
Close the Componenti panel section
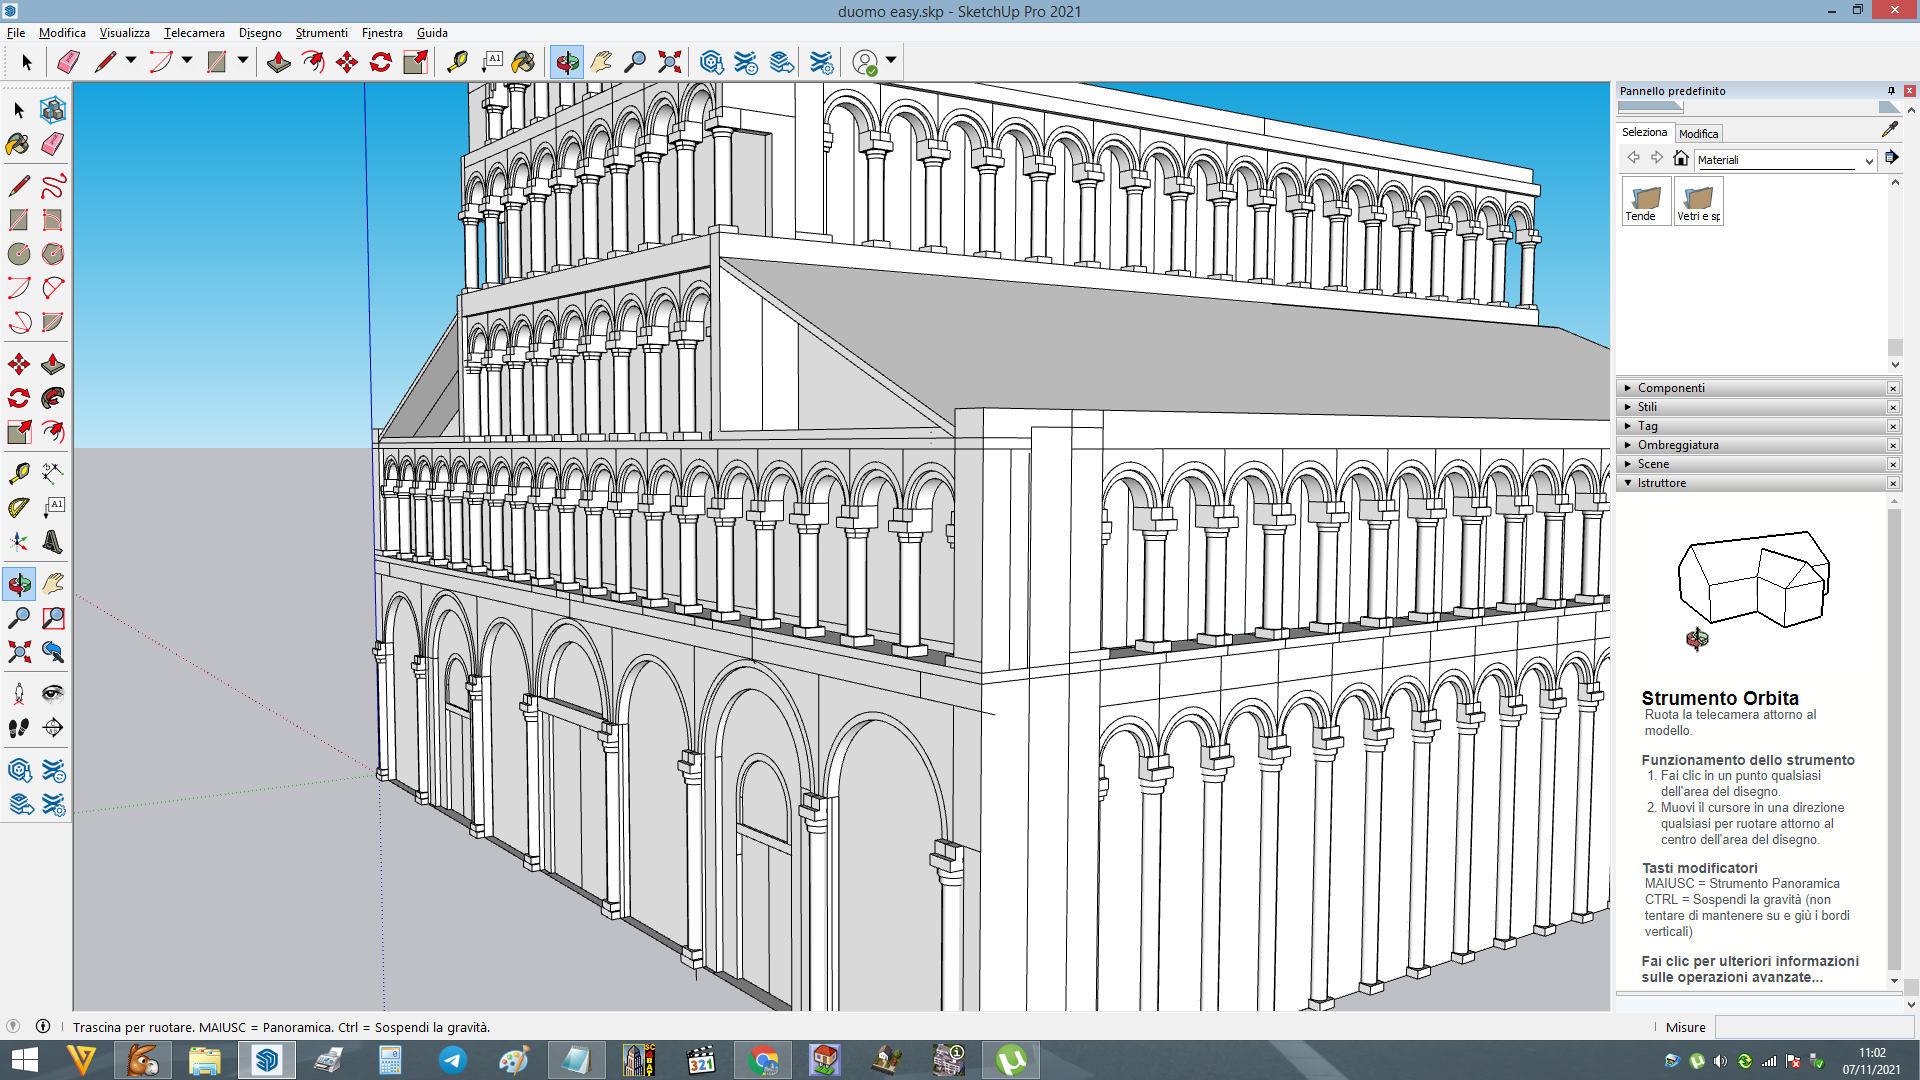pos(1893,388)
